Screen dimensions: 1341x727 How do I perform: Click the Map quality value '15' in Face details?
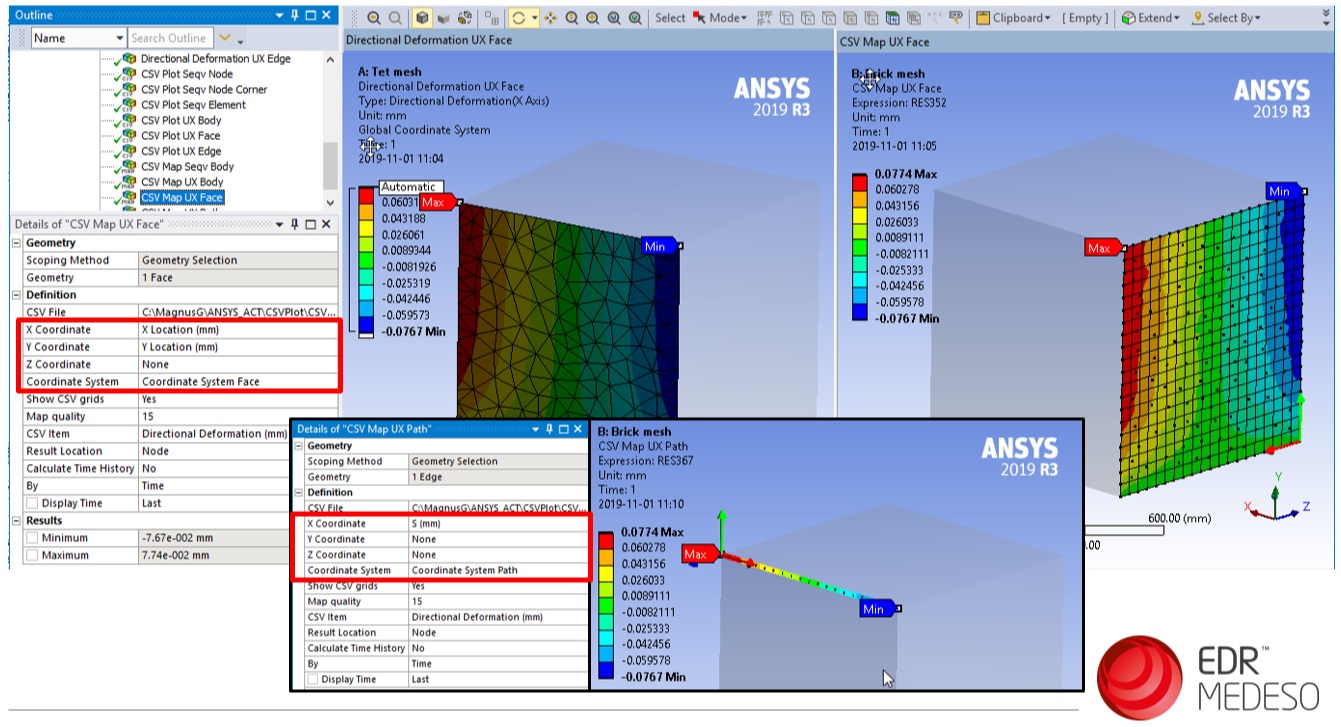[x=238, y=417]
